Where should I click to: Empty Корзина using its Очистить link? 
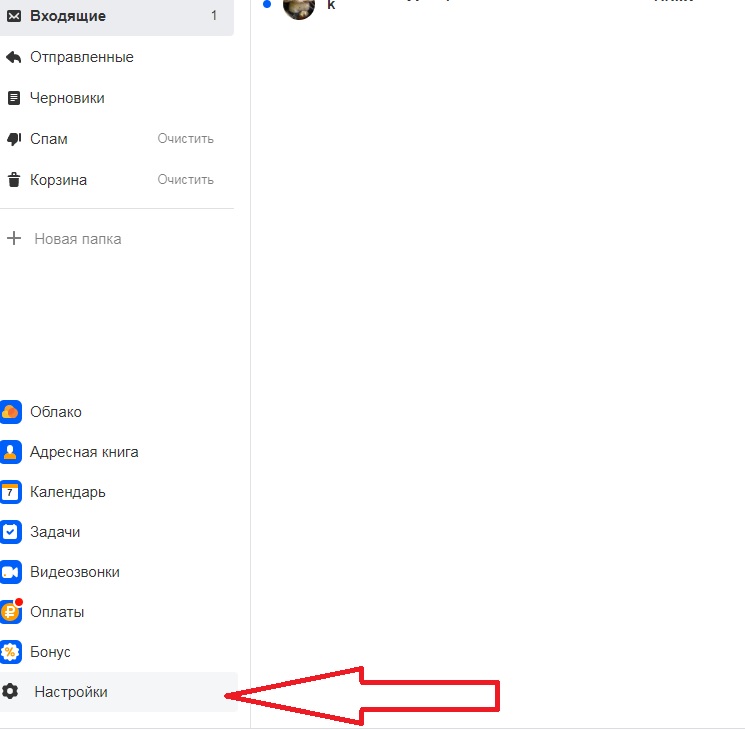click(x=185, y=180)
